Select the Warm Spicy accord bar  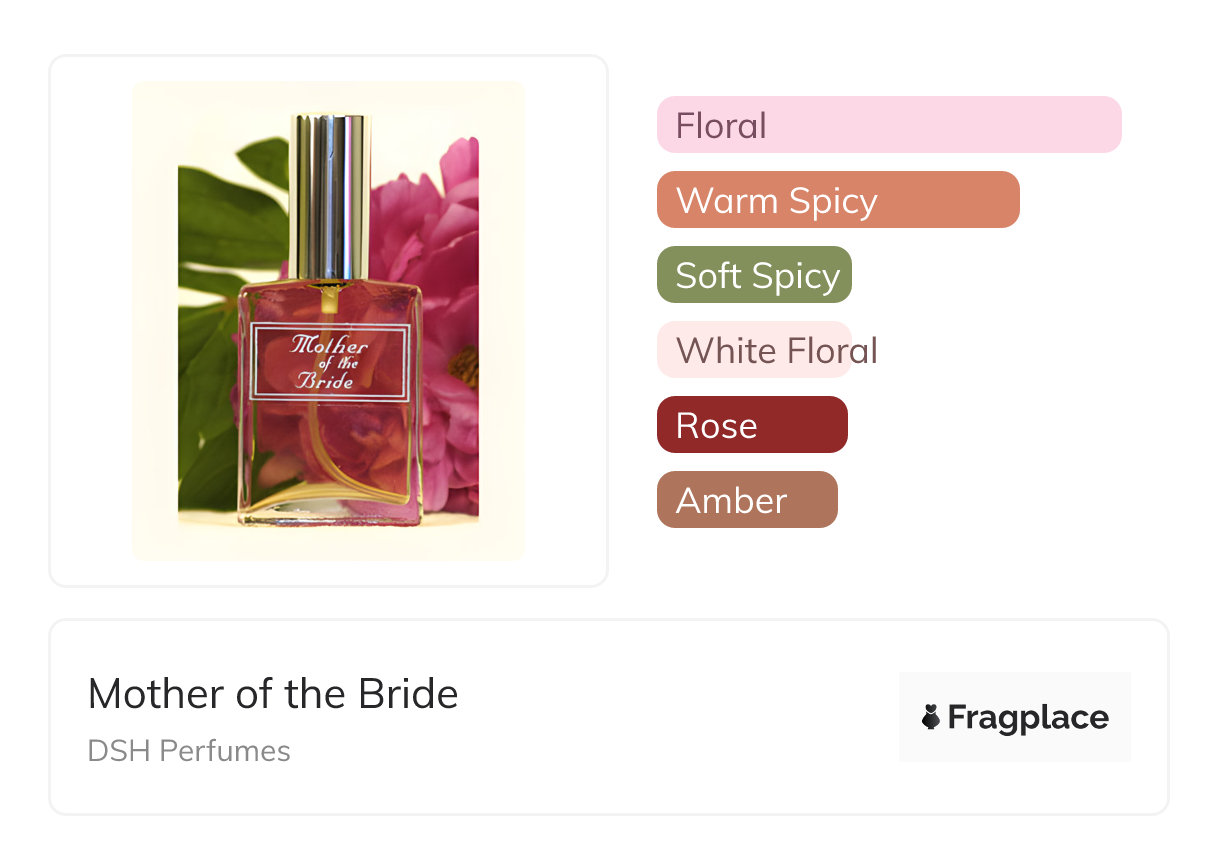[837, 200]
